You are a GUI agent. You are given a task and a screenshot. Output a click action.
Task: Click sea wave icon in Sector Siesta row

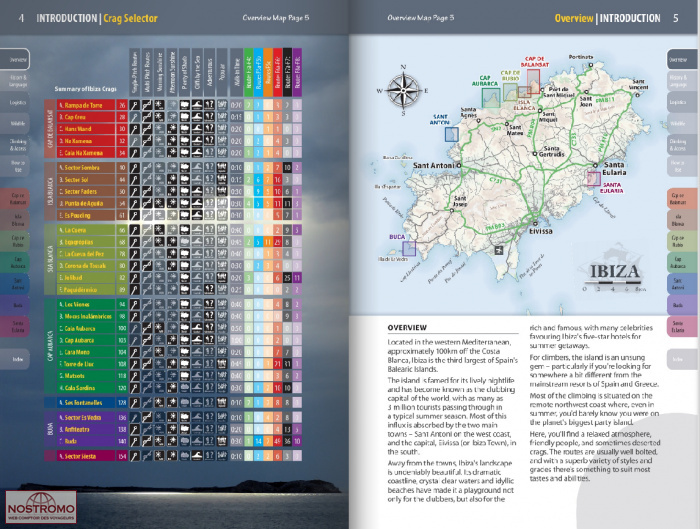pyautogui.click(x=197, y=456)
